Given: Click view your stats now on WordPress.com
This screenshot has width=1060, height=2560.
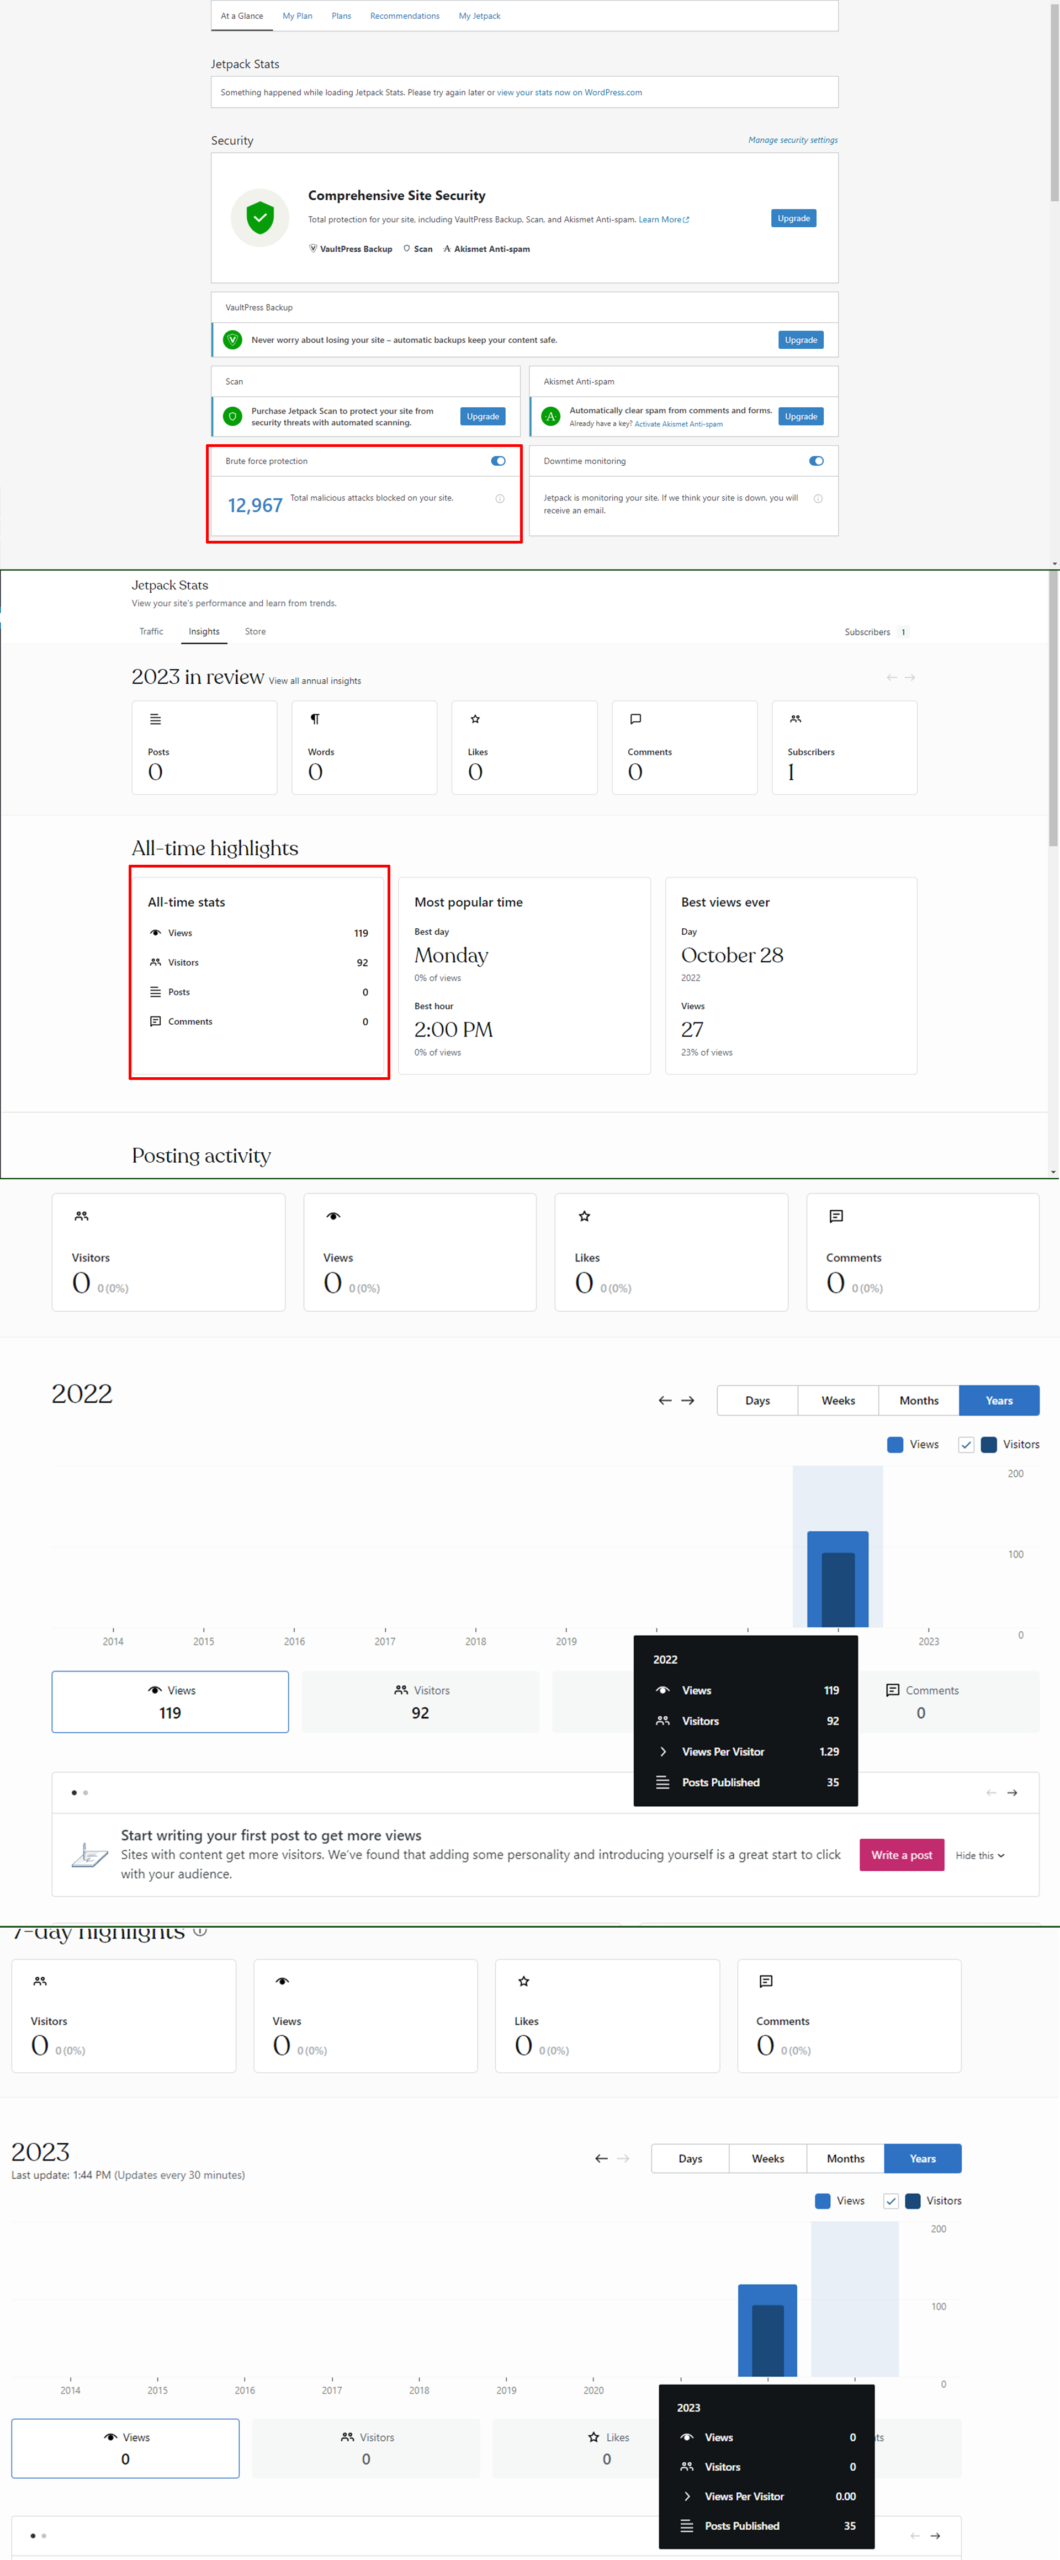Looking at the screenshot, I should click(x=569, y=93).
